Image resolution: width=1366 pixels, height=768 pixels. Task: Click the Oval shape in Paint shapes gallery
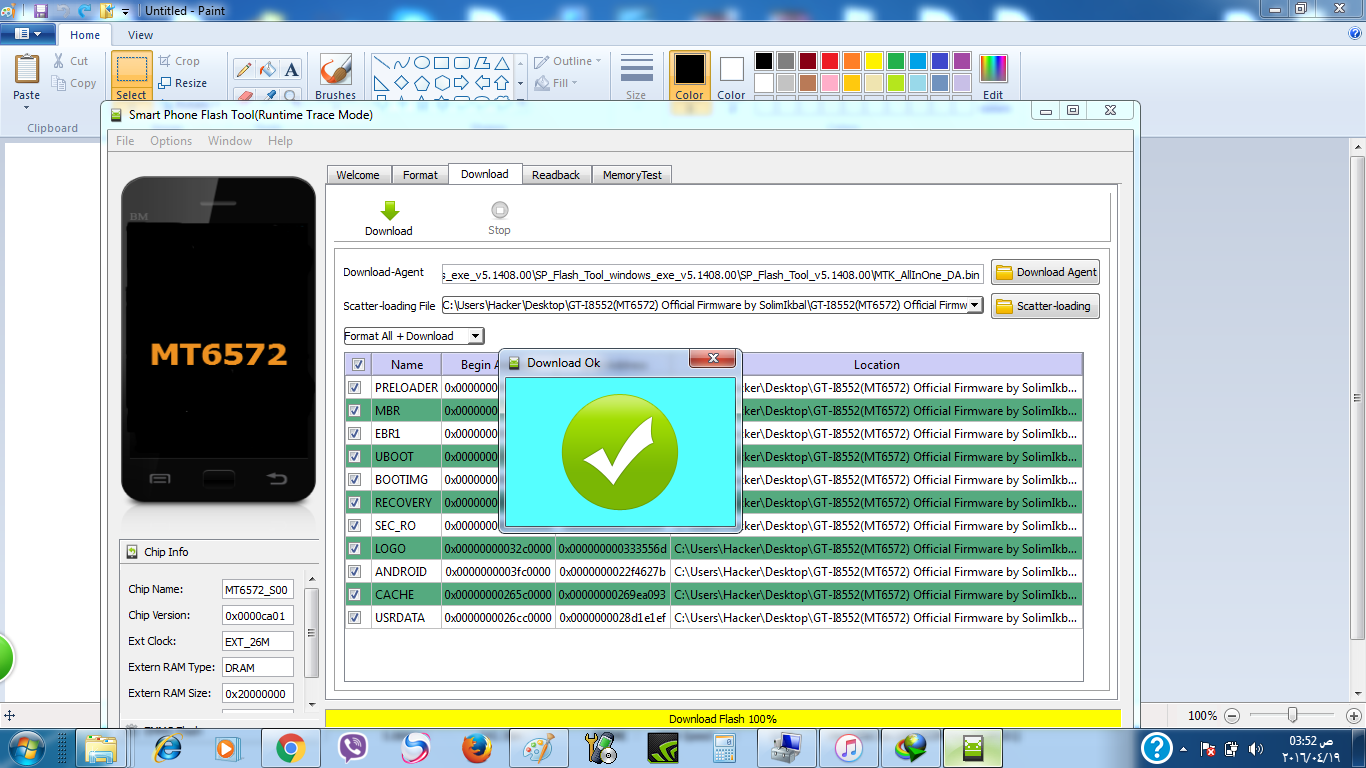(x=422, y=62)
